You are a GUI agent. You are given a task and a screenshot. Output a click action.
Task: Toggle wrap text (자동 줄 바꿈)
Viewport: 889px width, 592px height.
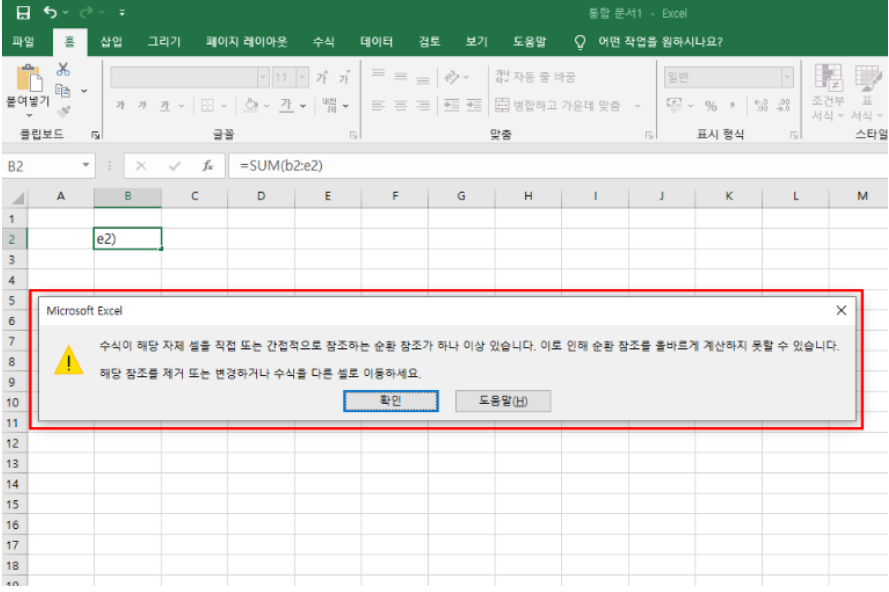click(535, 77)
